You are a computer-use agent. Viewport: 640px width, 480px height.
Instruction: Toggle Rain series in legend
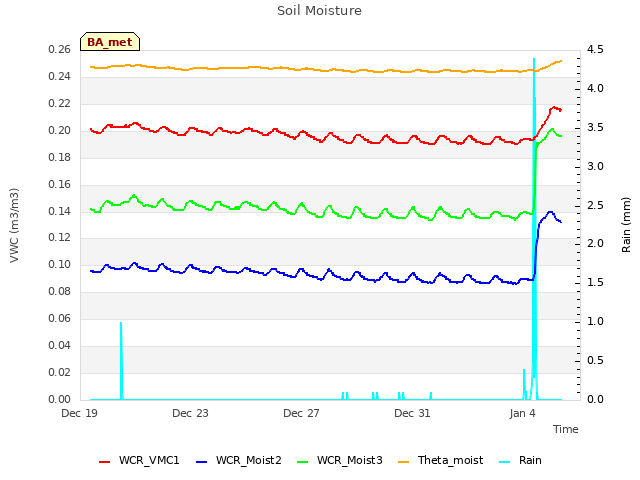coord(520,460)
